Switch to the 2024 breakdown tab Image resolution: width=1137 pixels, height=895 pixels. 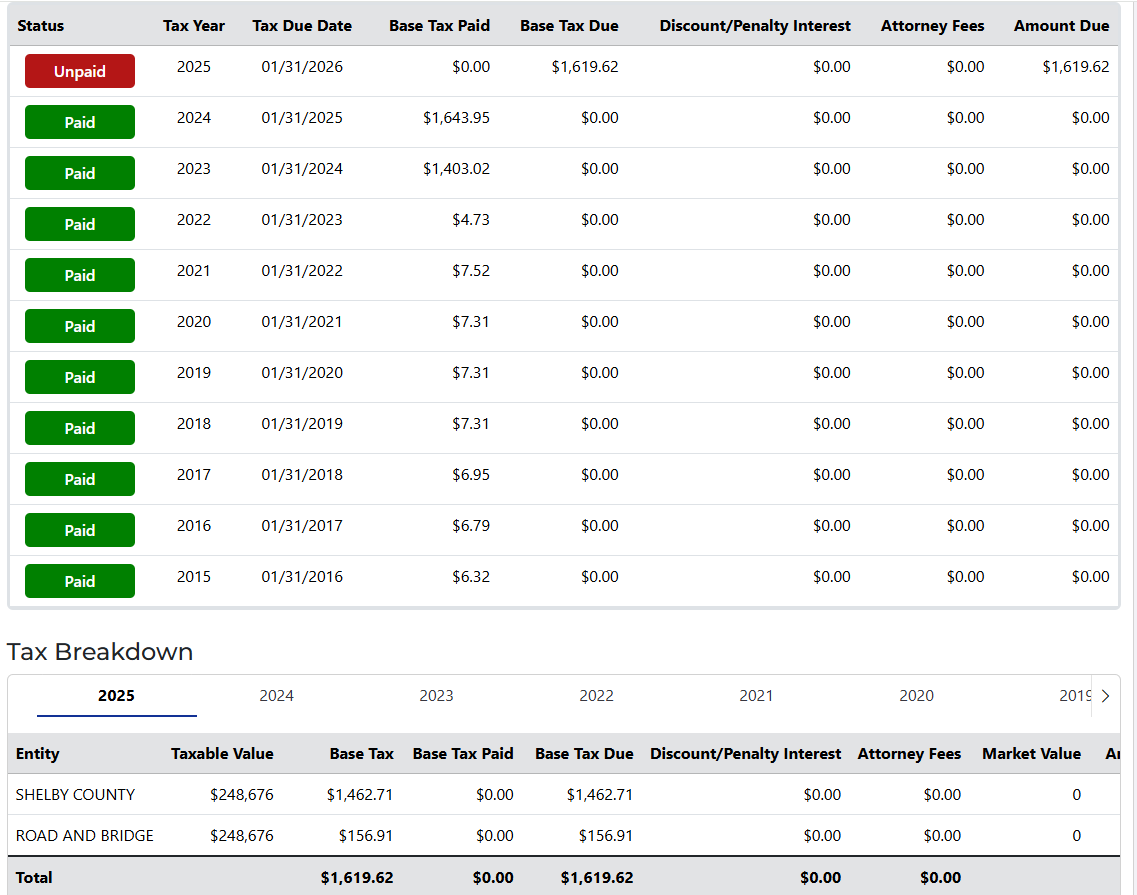coord(276,696)
